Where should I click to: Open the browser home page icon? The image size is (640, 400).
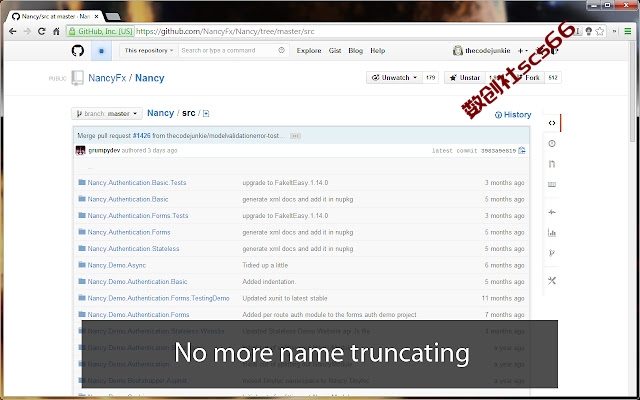pos(56,31)
